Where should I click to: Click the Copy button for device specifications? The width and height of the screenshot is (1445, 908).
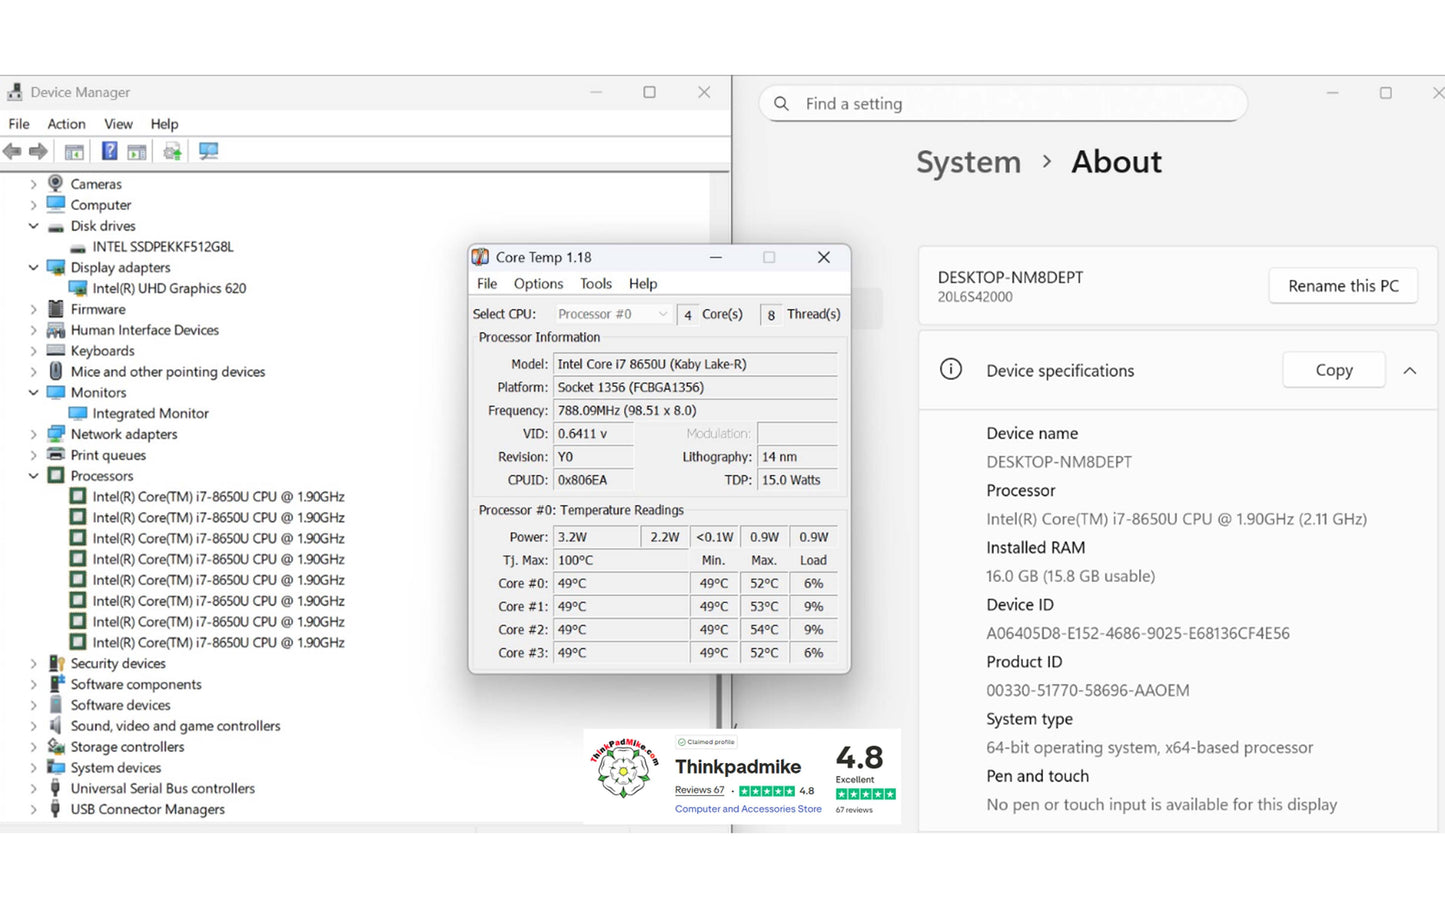click(1333, 370)
